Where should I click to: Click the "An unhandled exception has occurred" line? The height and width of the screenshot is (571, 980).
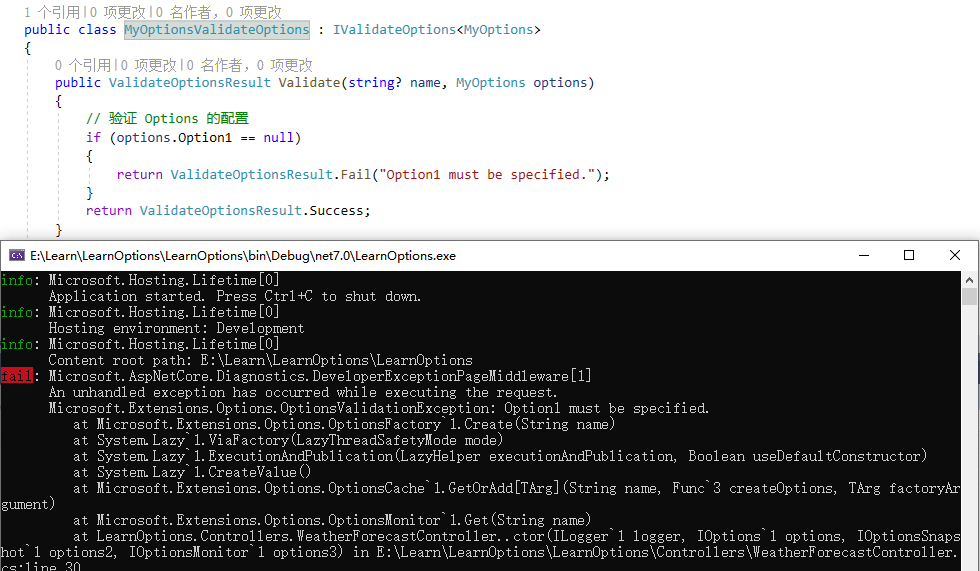pos(302,392)
